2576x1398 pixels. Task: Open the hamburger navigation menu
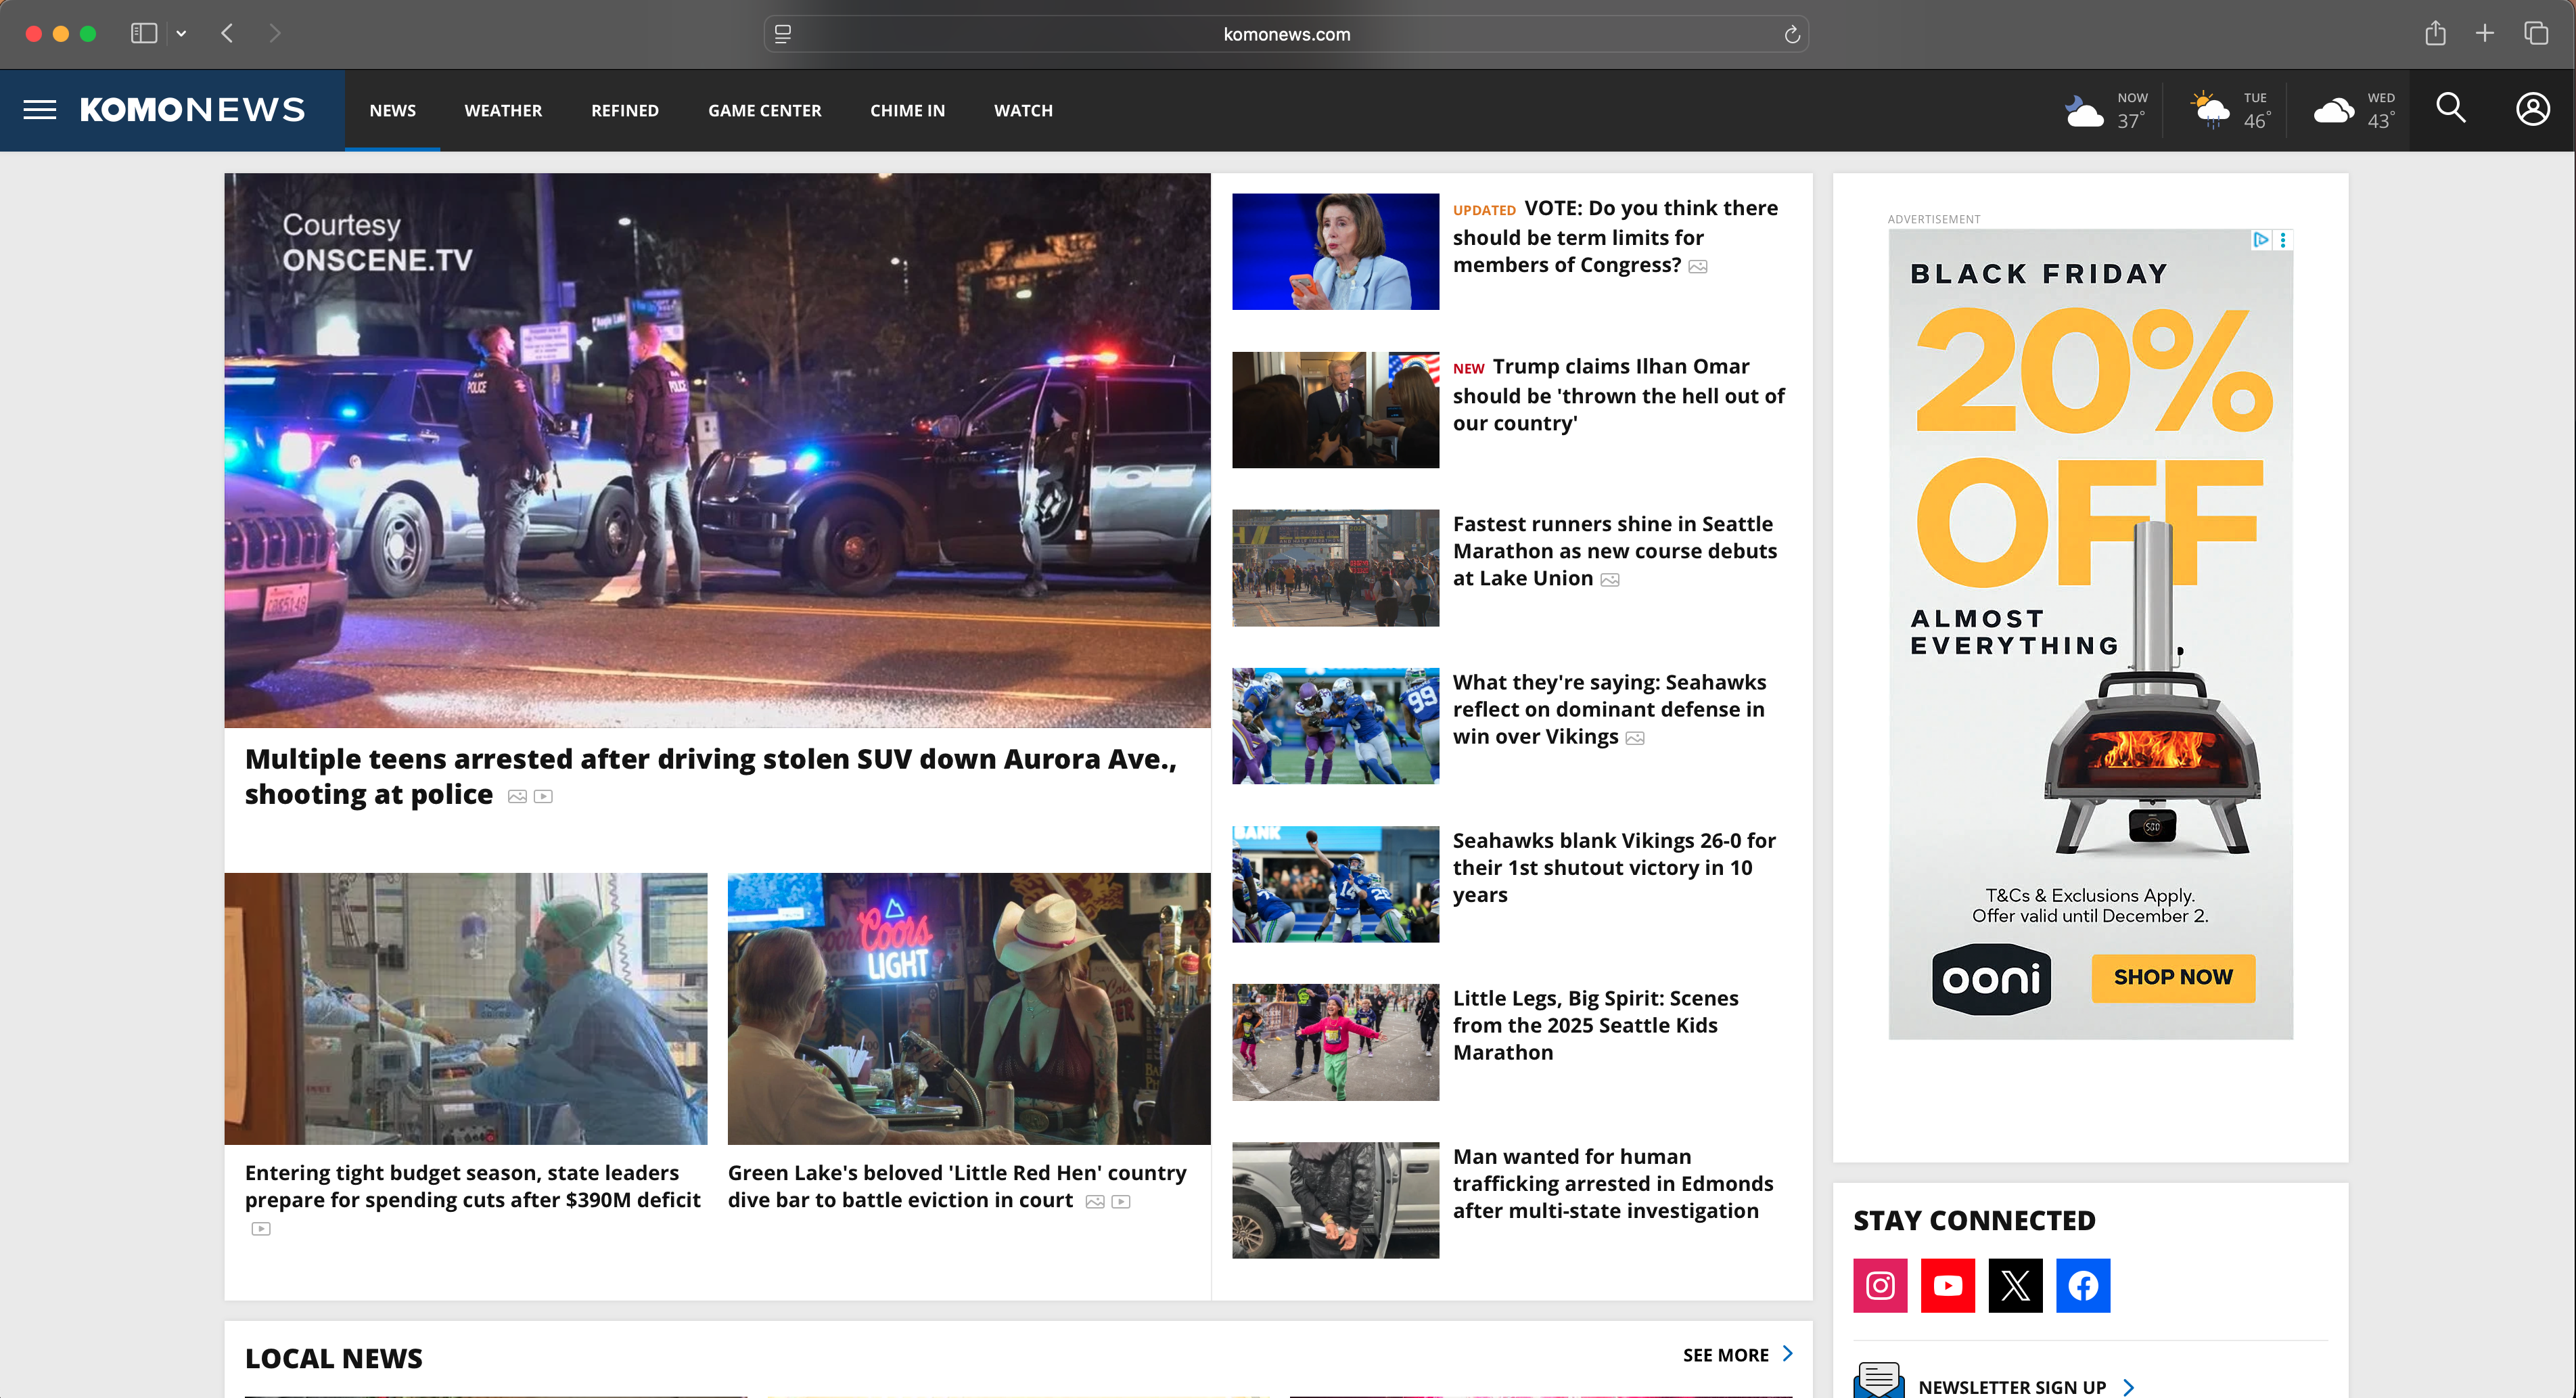[x=39, y=110]
